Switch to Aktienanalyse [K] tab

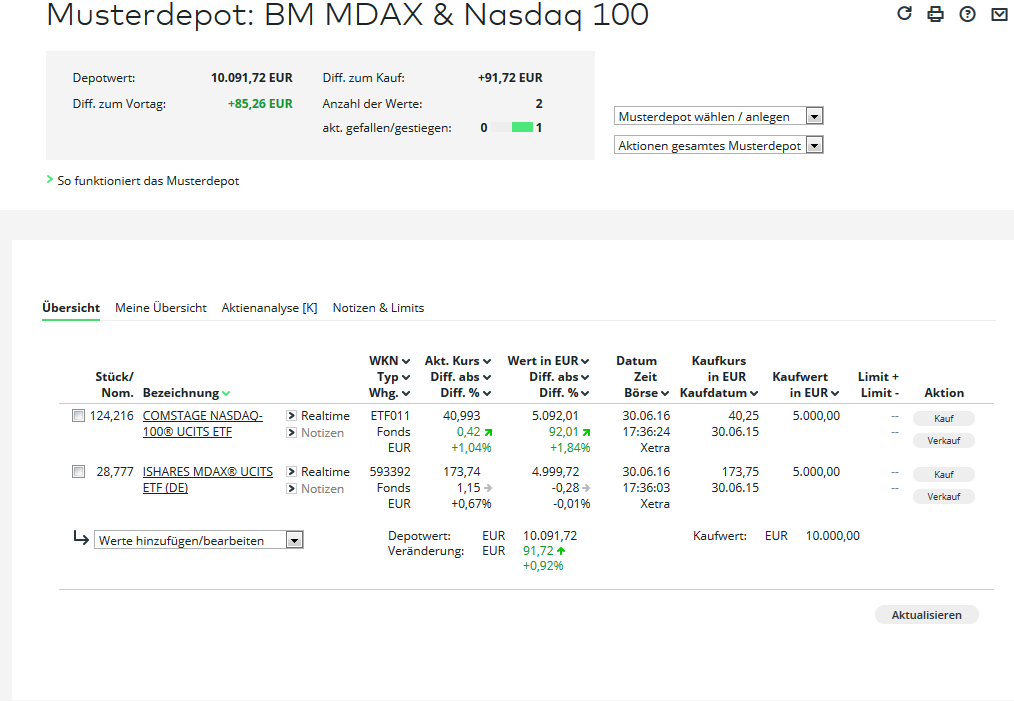pyautogui.click(x=269, y=308)
